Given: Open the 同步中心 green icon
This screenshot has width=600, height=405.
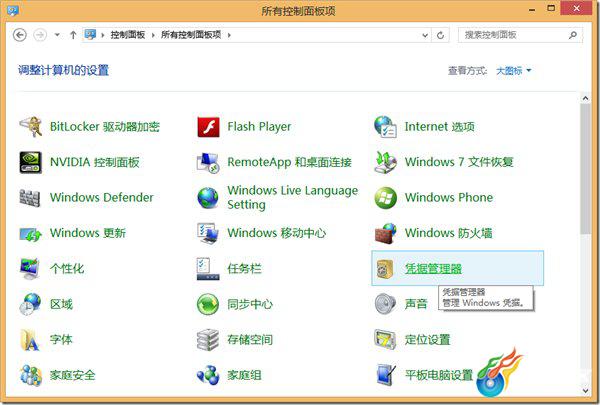Looking at the screenshot, I should (208, 304).
